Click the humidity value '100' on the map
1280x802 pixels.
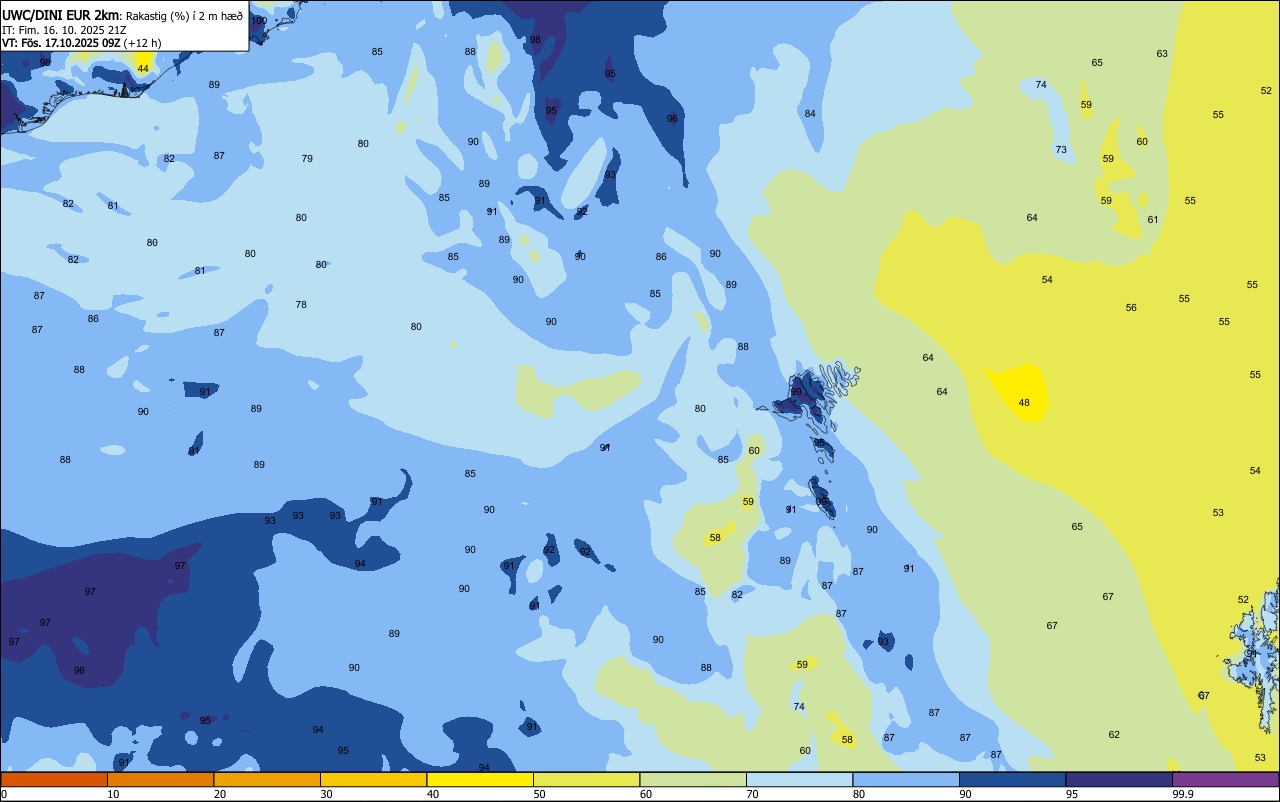[x=258, y=21]
